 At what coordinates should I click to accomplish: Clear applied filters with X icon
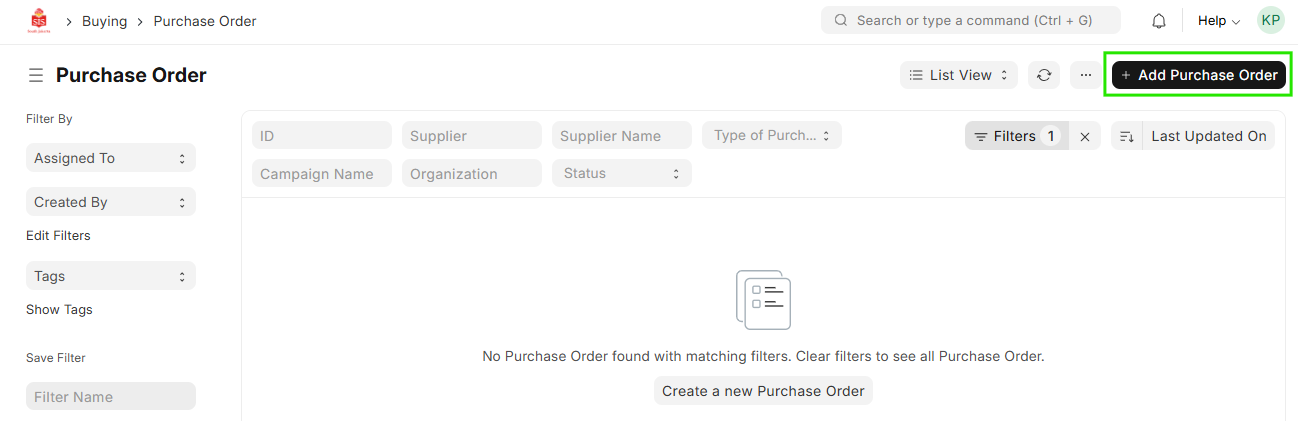(1085, 137)
